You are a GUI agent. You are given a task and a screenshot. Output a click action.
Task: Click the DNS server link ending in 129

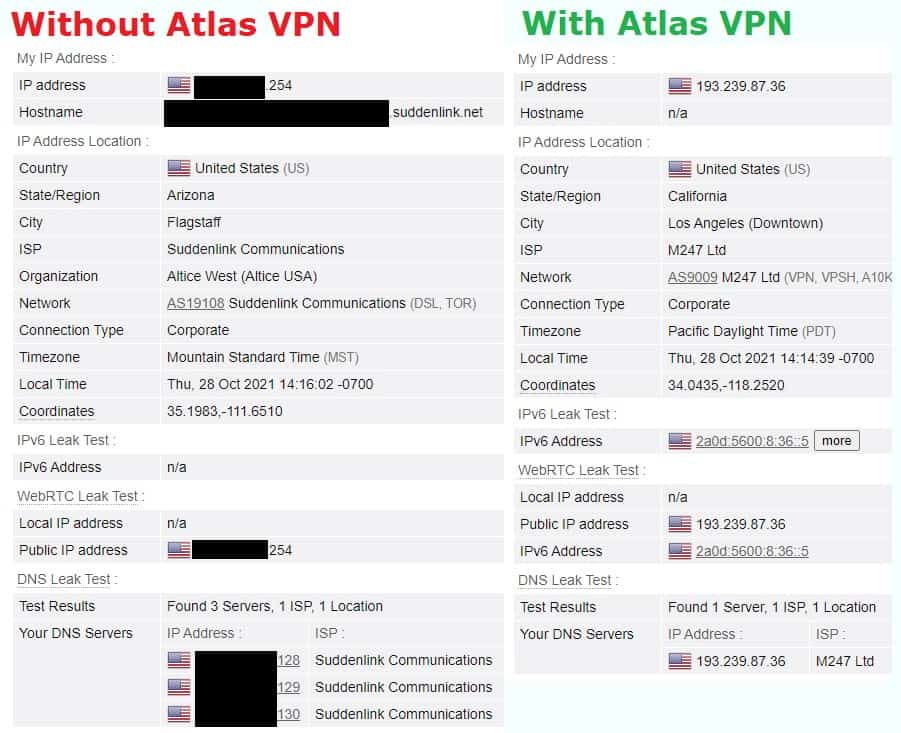click(x=289, y=688)
